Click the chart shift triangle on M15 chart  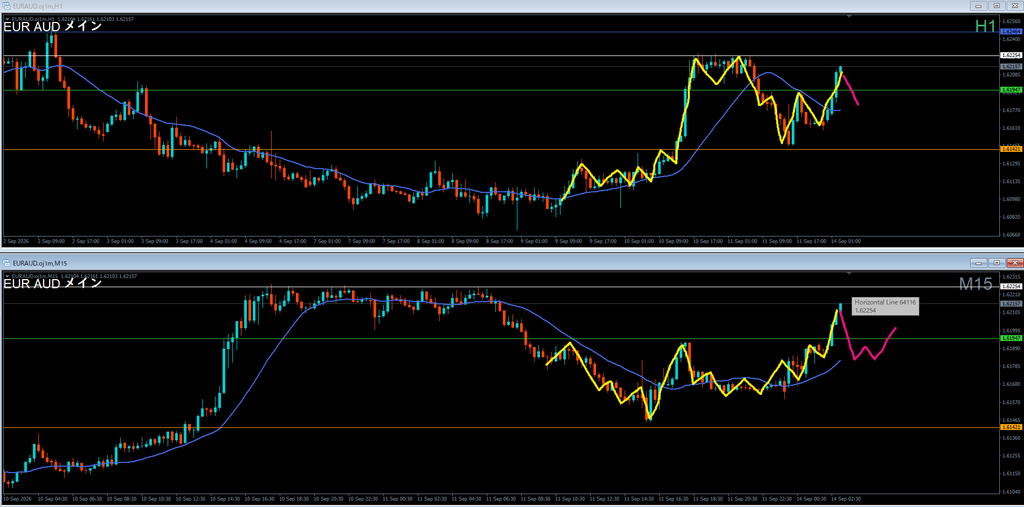850,273
